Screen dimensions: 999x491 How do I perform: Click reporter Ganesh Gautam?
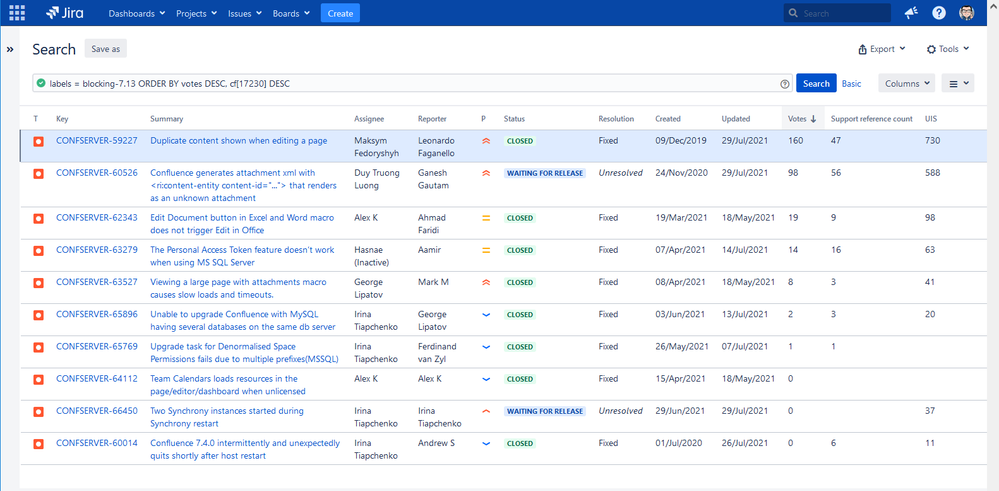tap(433, 179)
